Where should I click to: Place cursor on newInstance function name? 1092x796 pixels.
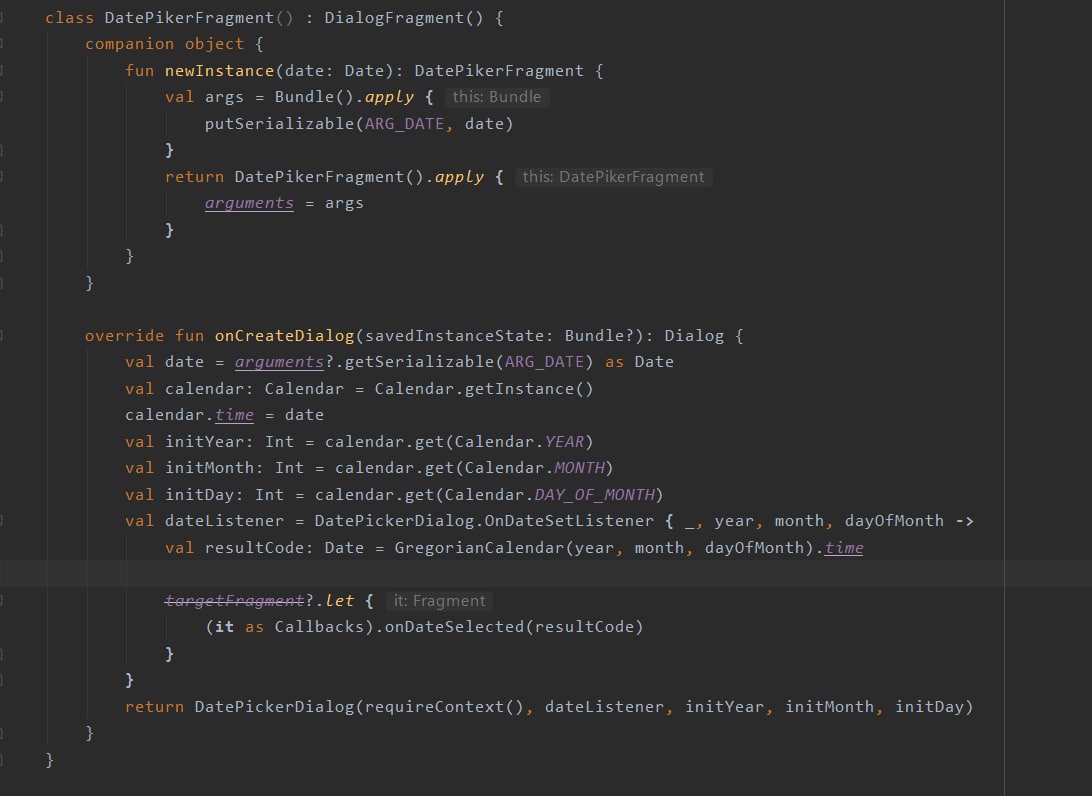[219, 70]
